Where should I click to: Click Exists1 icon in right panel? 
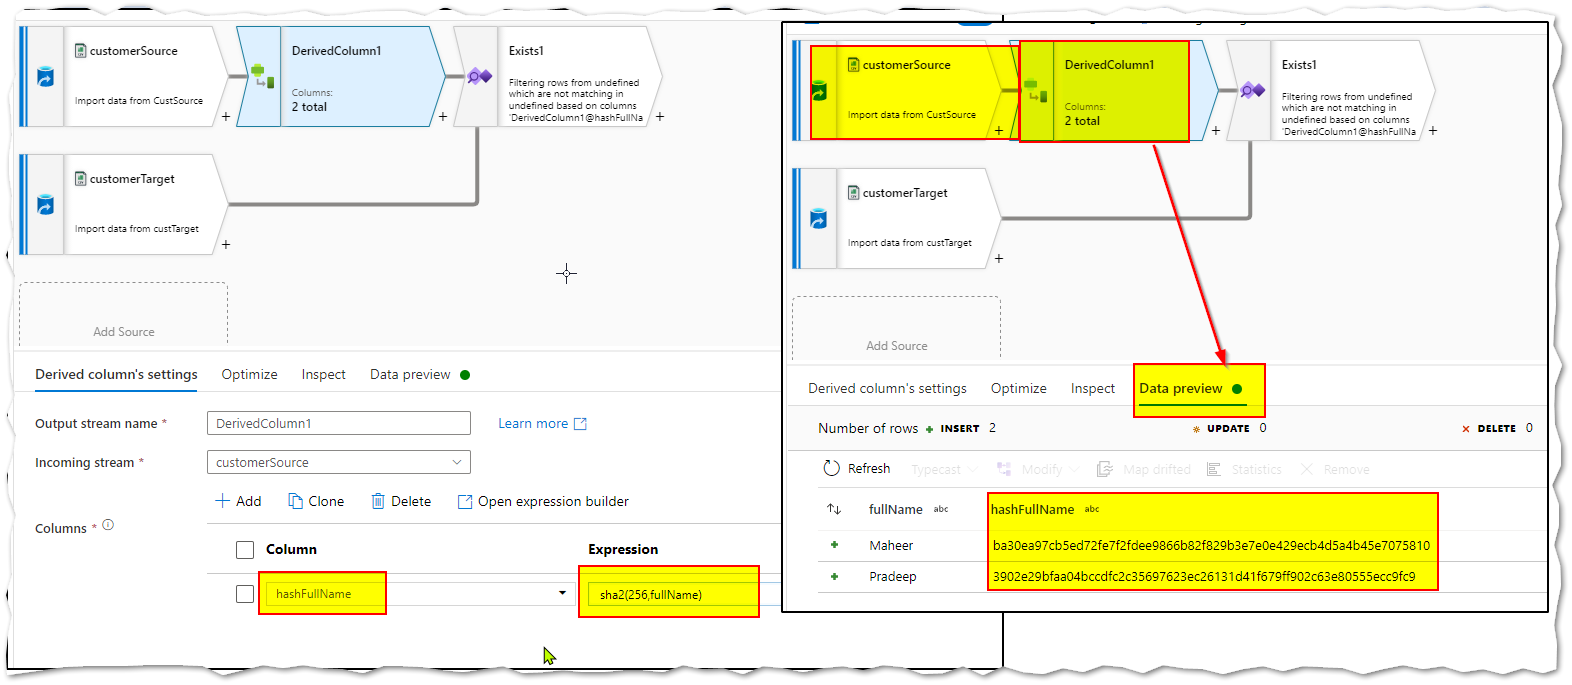point(1252,90)
